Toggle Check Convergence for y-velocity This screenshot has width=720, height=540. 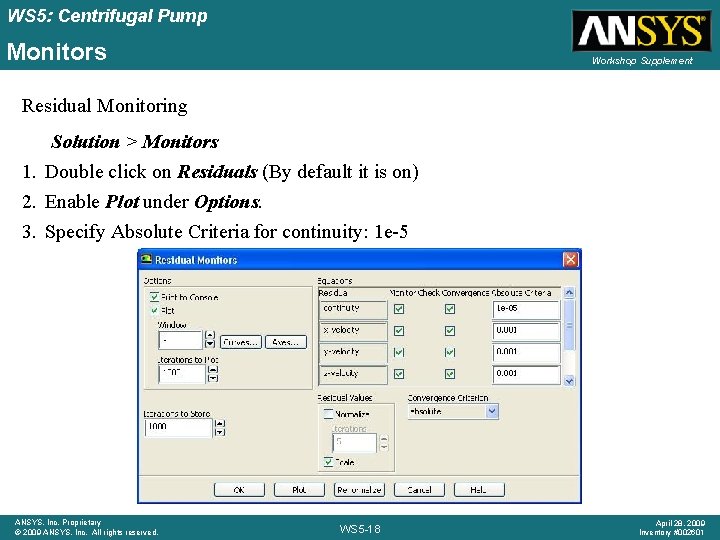450,352
